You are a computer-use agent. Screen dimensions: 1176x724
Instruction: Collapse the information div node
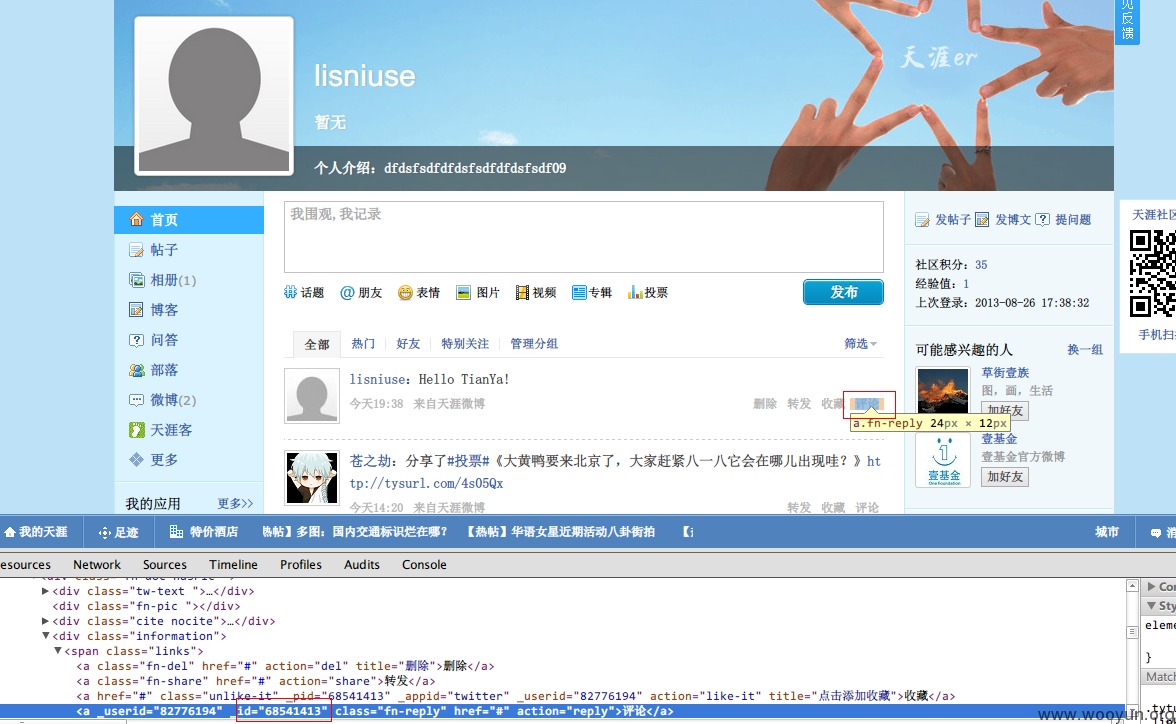(x=46, y=636)
